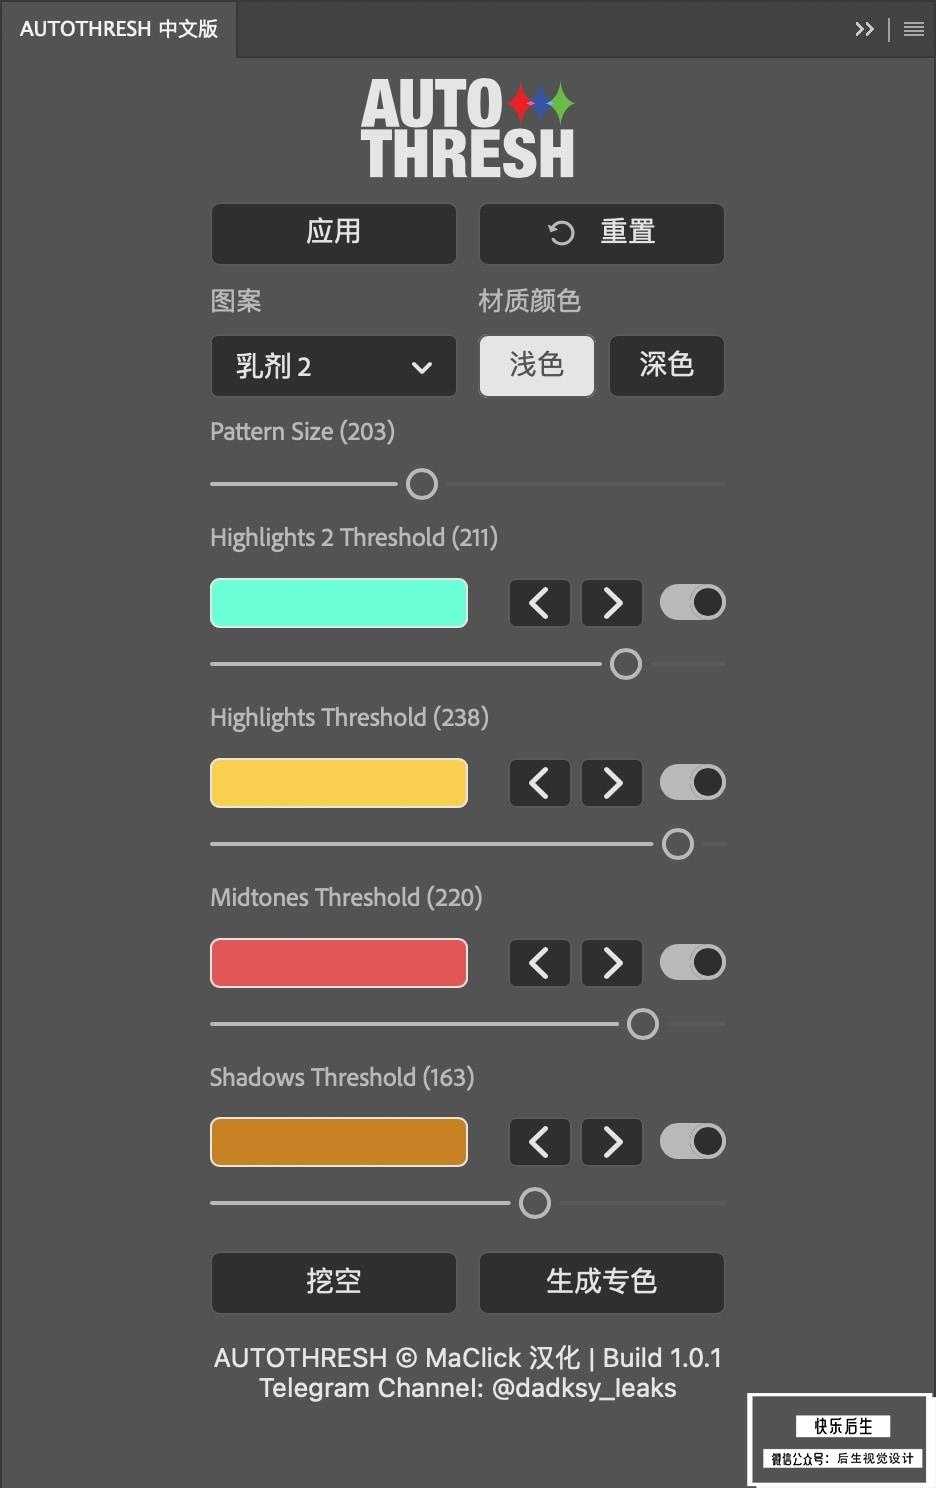Turn off the Midtones Threshold switch
The width and height of the screenshot is (936, 1488).
click(693, 962)
